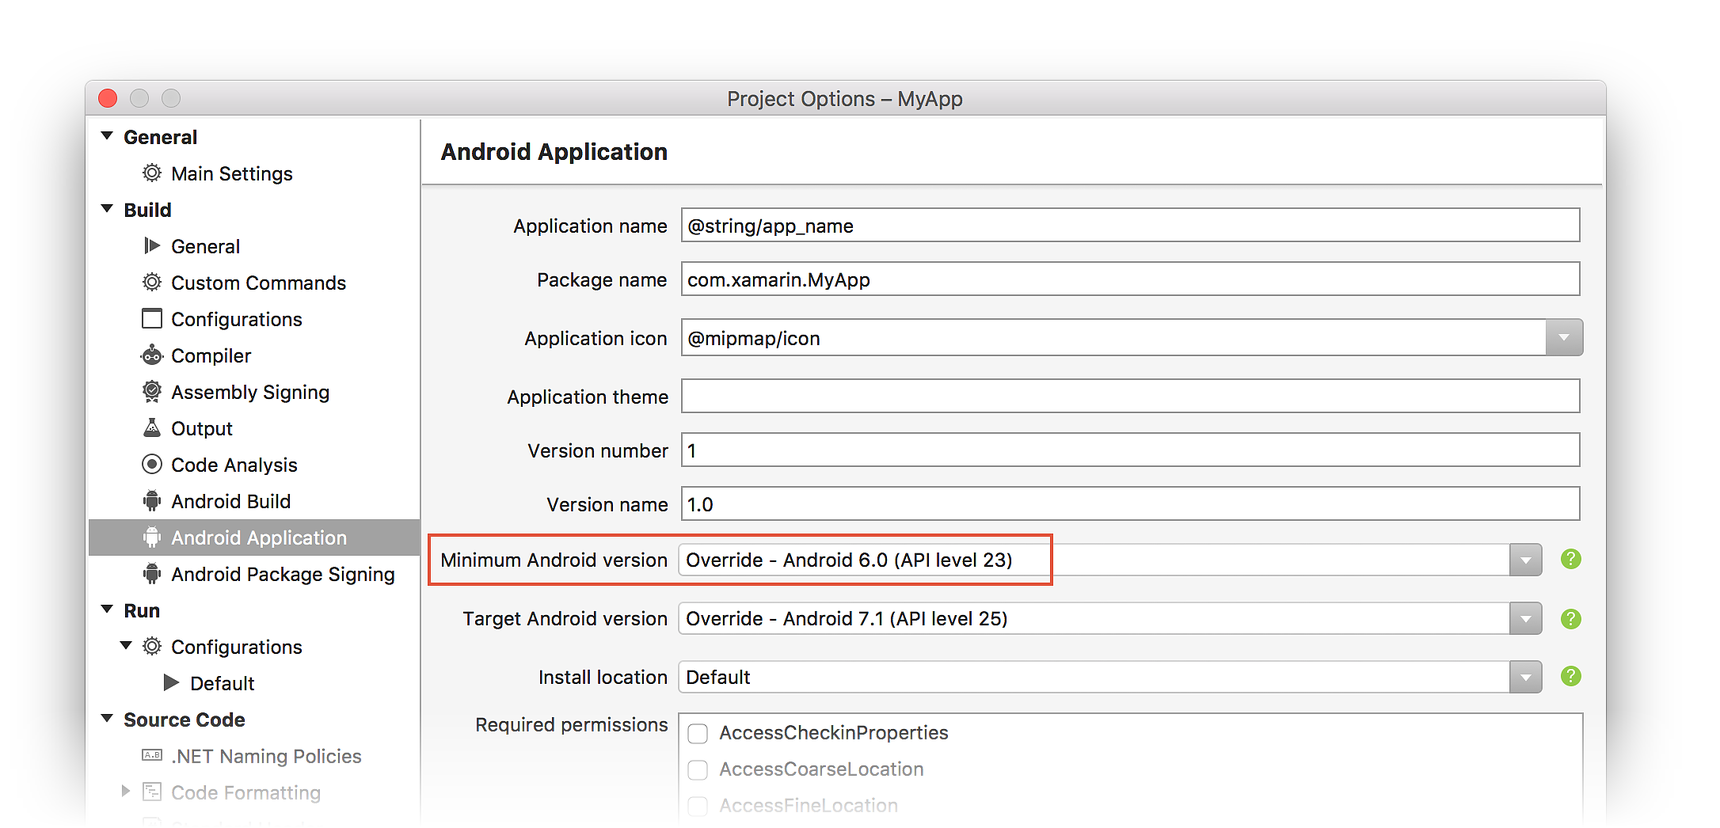
Task: Click the Assembly Signing badge icon
Action: tap(152, 391)
